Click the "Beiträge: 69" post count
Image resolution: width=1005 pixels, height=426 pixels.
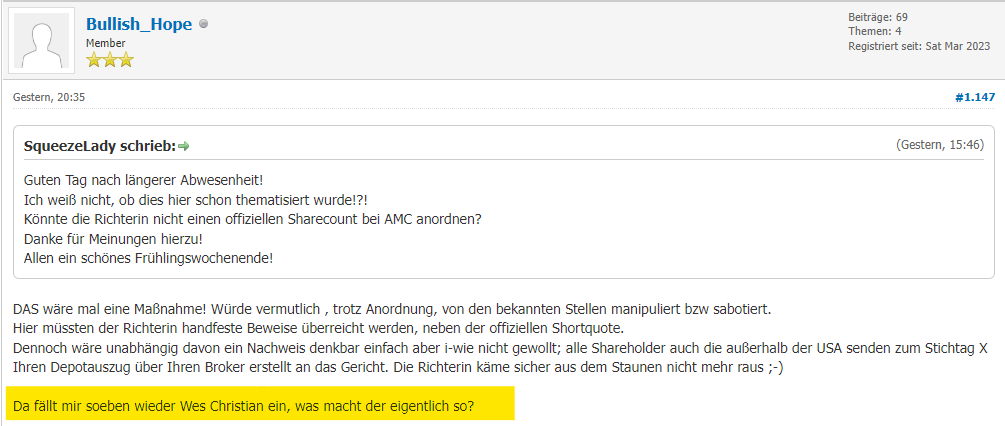[x=877, y=17]
